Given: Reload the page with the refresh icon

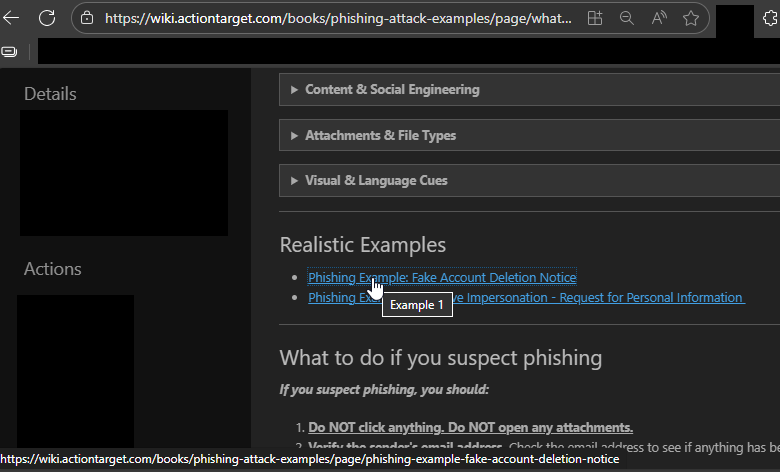Looking at the screenshot, I should pyautogui.click(x=47, y=18).
